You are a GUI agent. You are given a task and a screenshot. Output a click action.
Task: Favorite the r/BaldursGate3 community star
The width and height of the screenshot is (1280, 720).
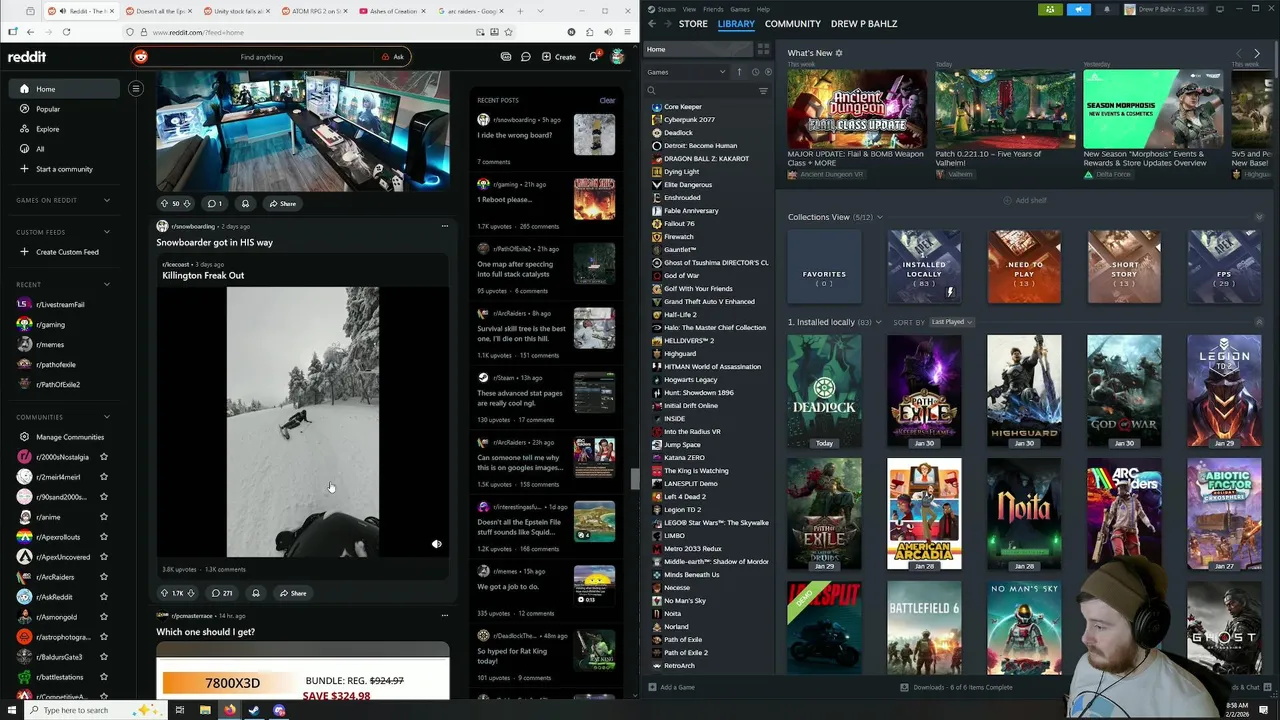tap(104, 657)
